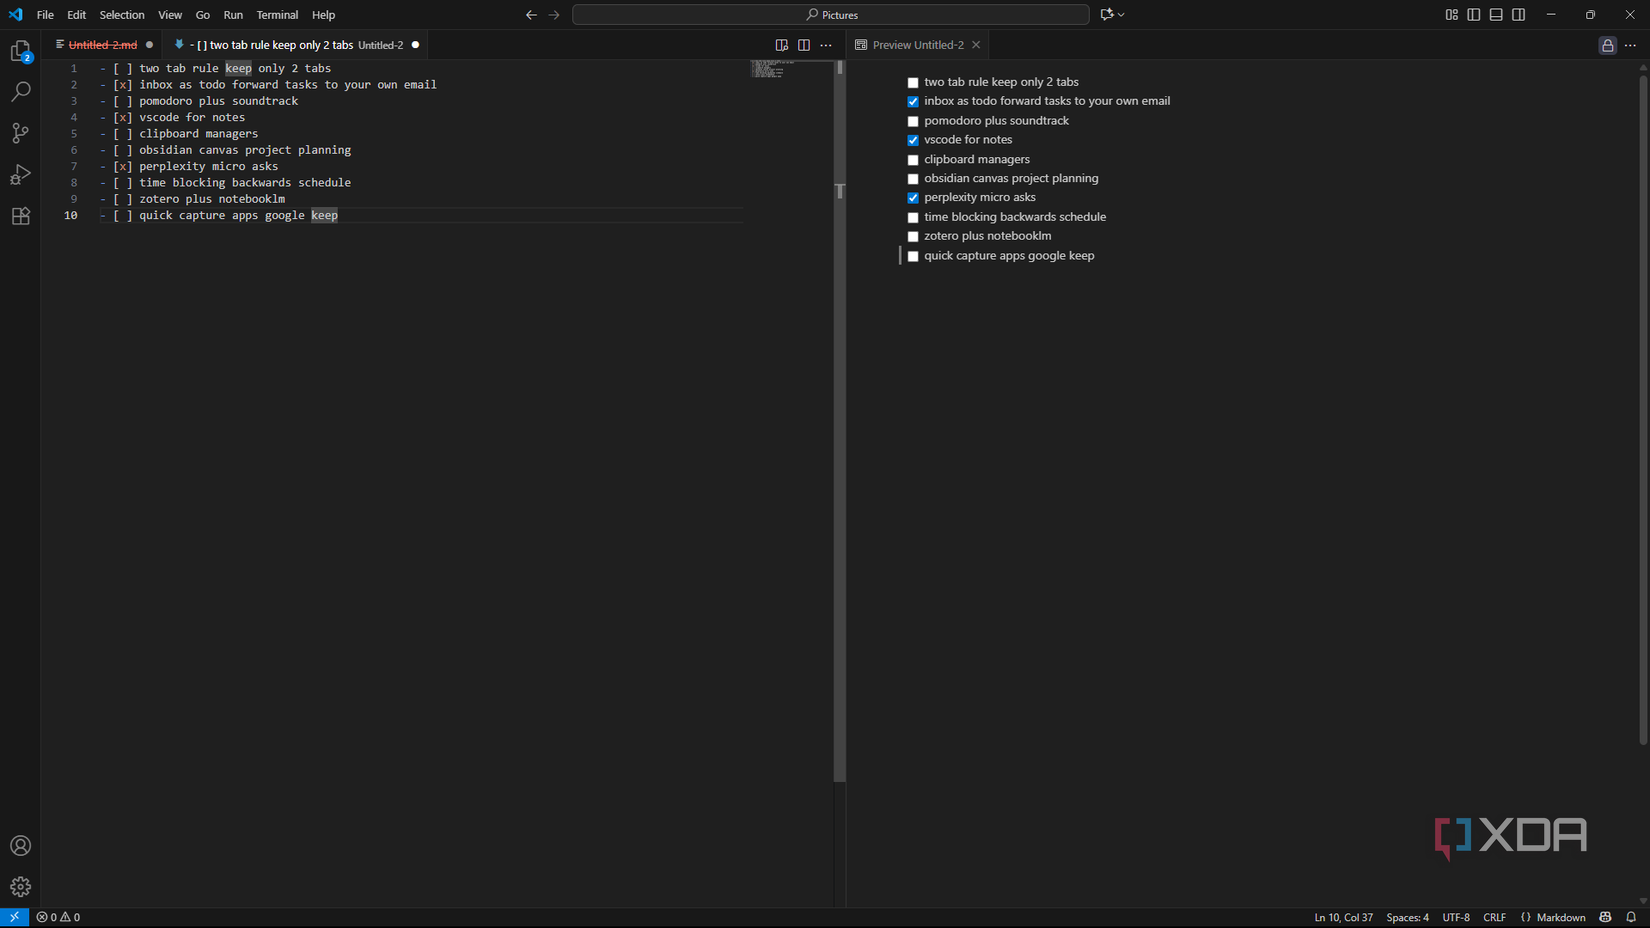1650x928 pixels.
Task: Click Ln 10, Col 37 in status bar
Action: pyautogui.click(x=1343, y=917)
